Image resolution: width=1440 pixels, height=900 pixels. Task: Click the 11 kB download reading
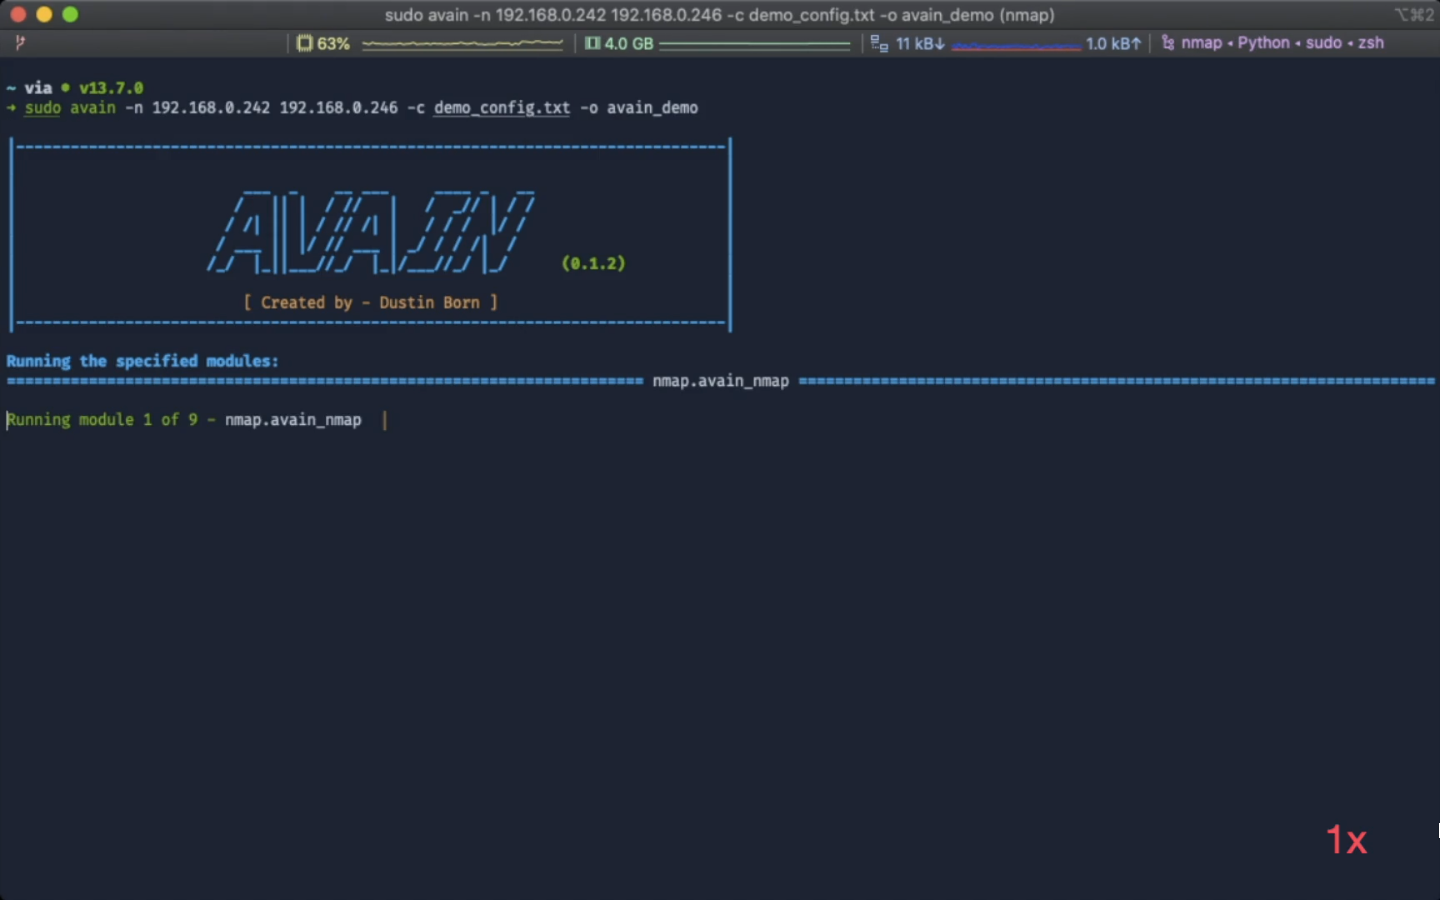920,44
